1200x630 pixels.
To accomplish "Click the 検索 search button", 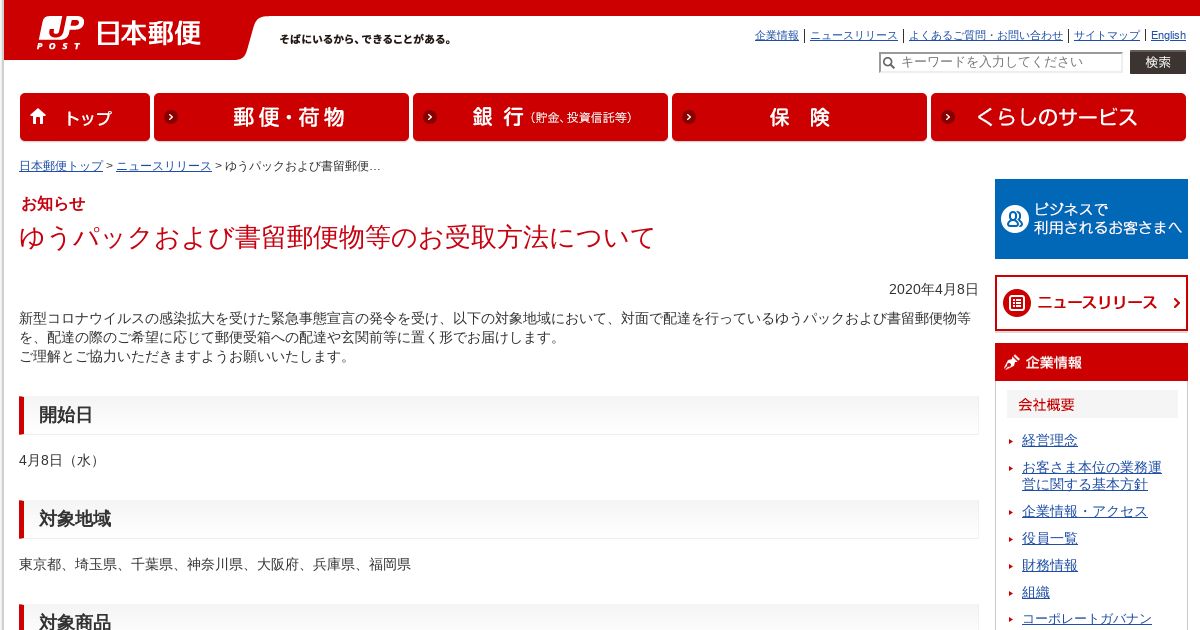I will tap(1158, 62).
